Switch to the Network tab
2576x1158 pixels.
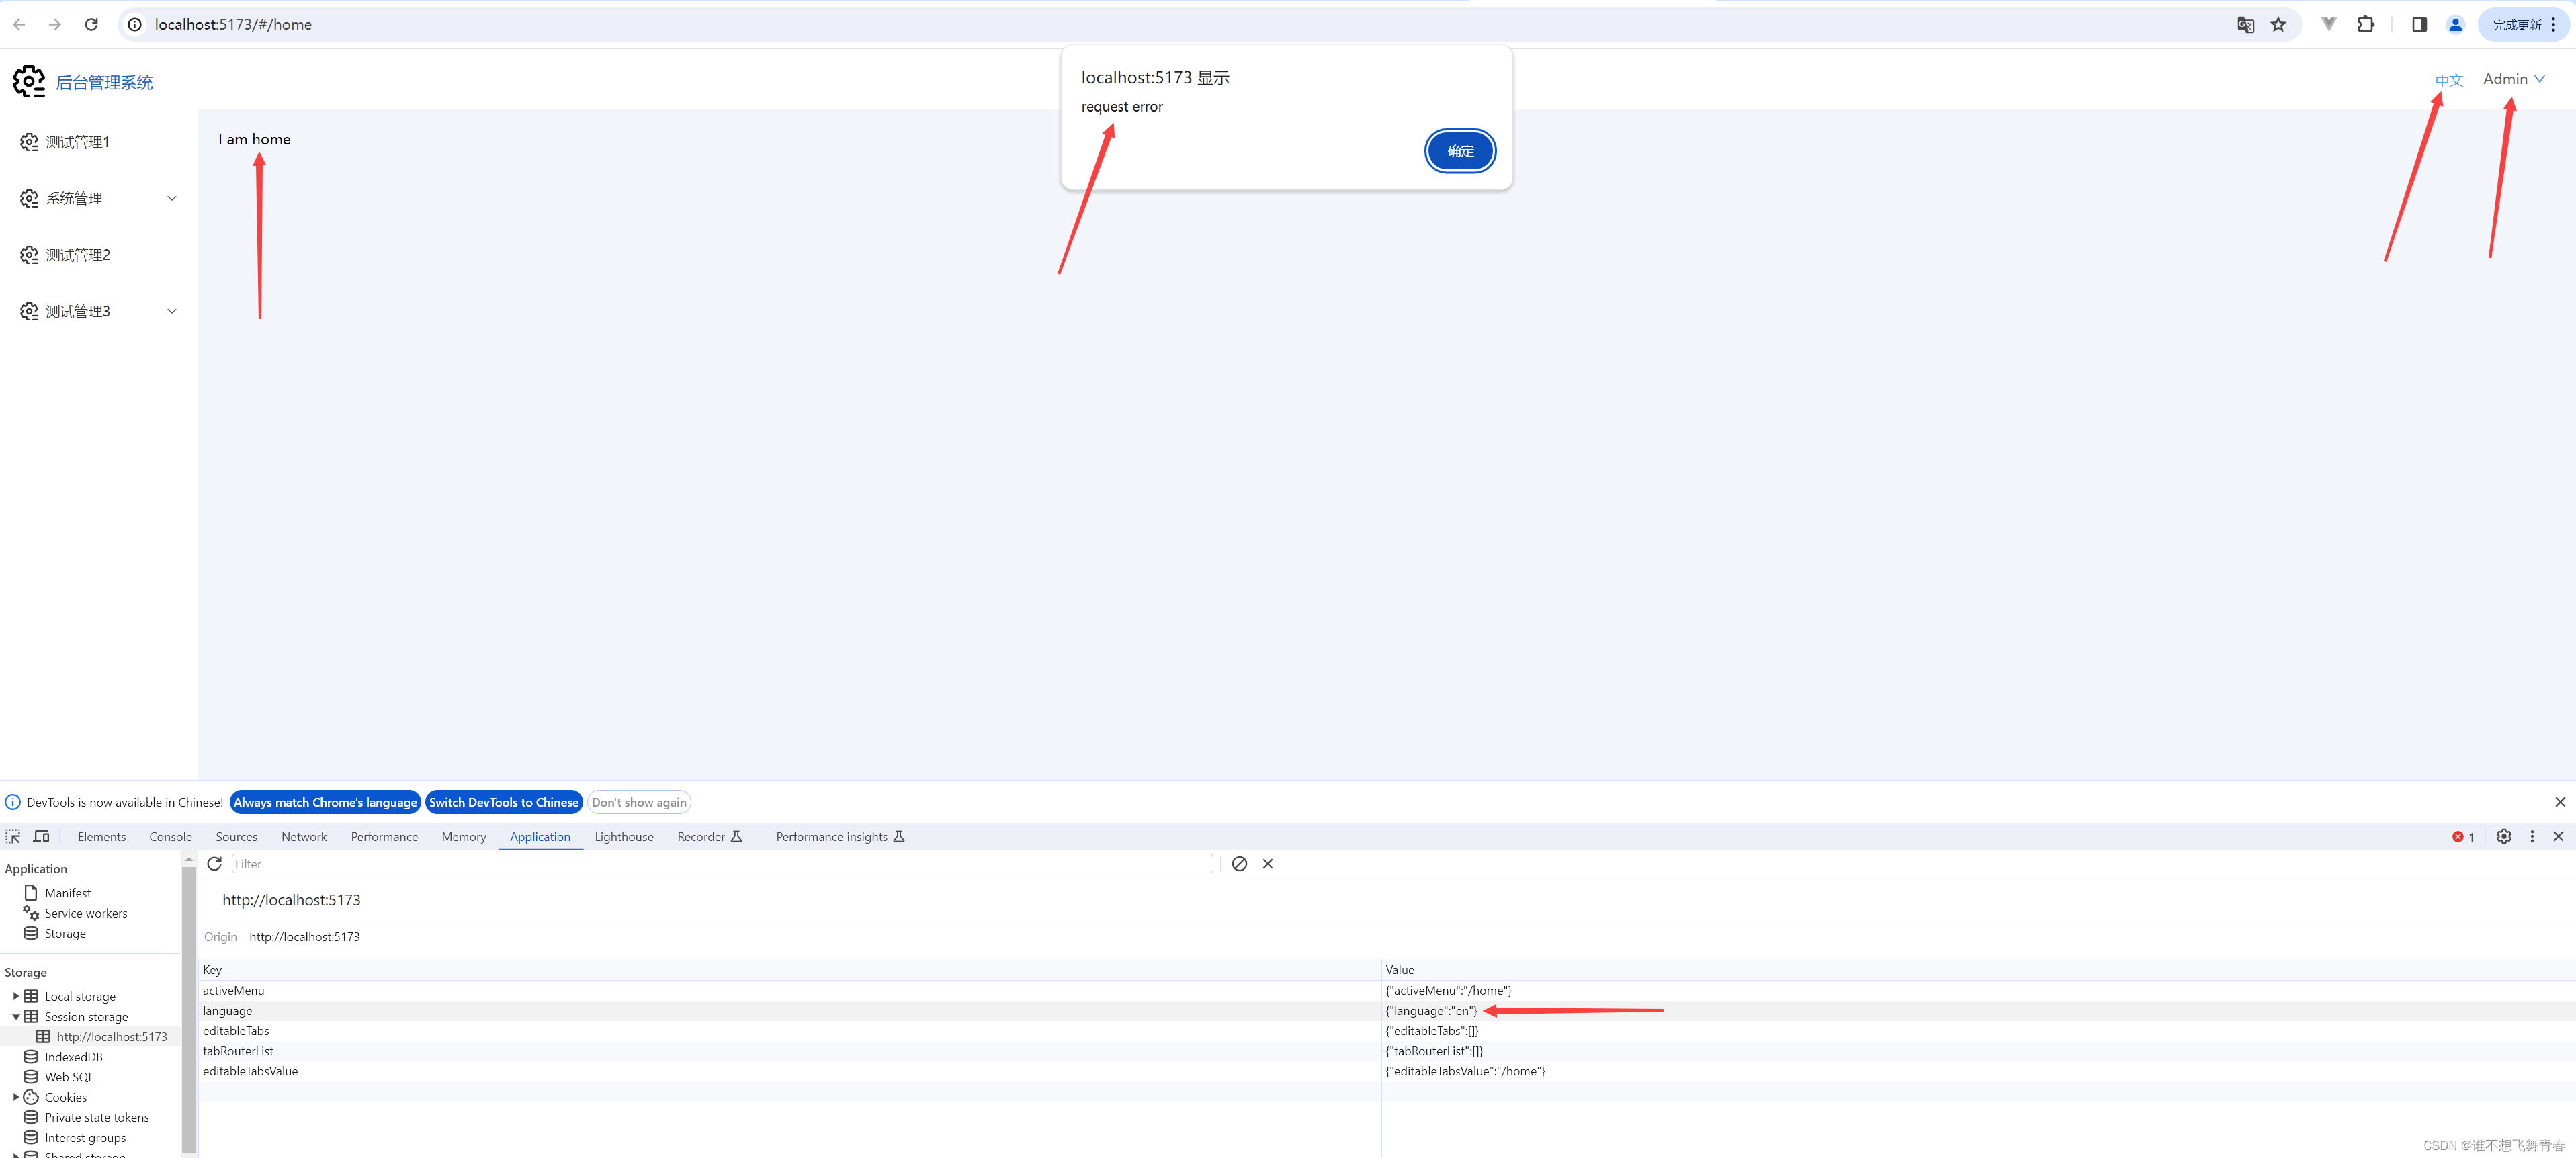coord(304,836)
